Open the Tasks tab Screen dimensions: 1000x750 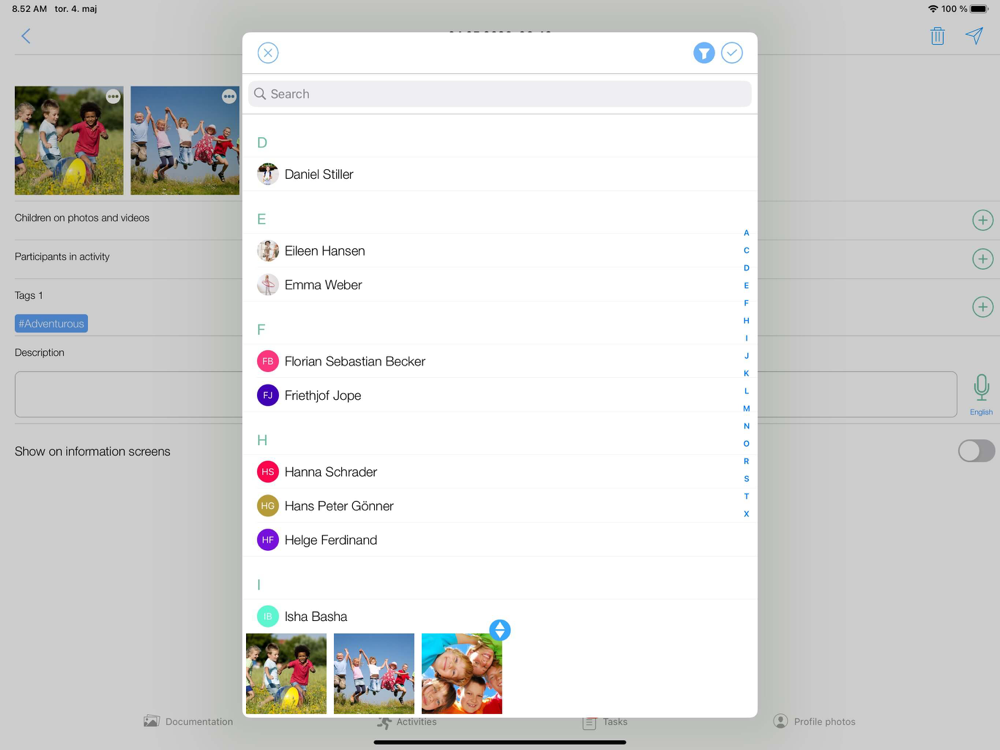coord(605,722)
